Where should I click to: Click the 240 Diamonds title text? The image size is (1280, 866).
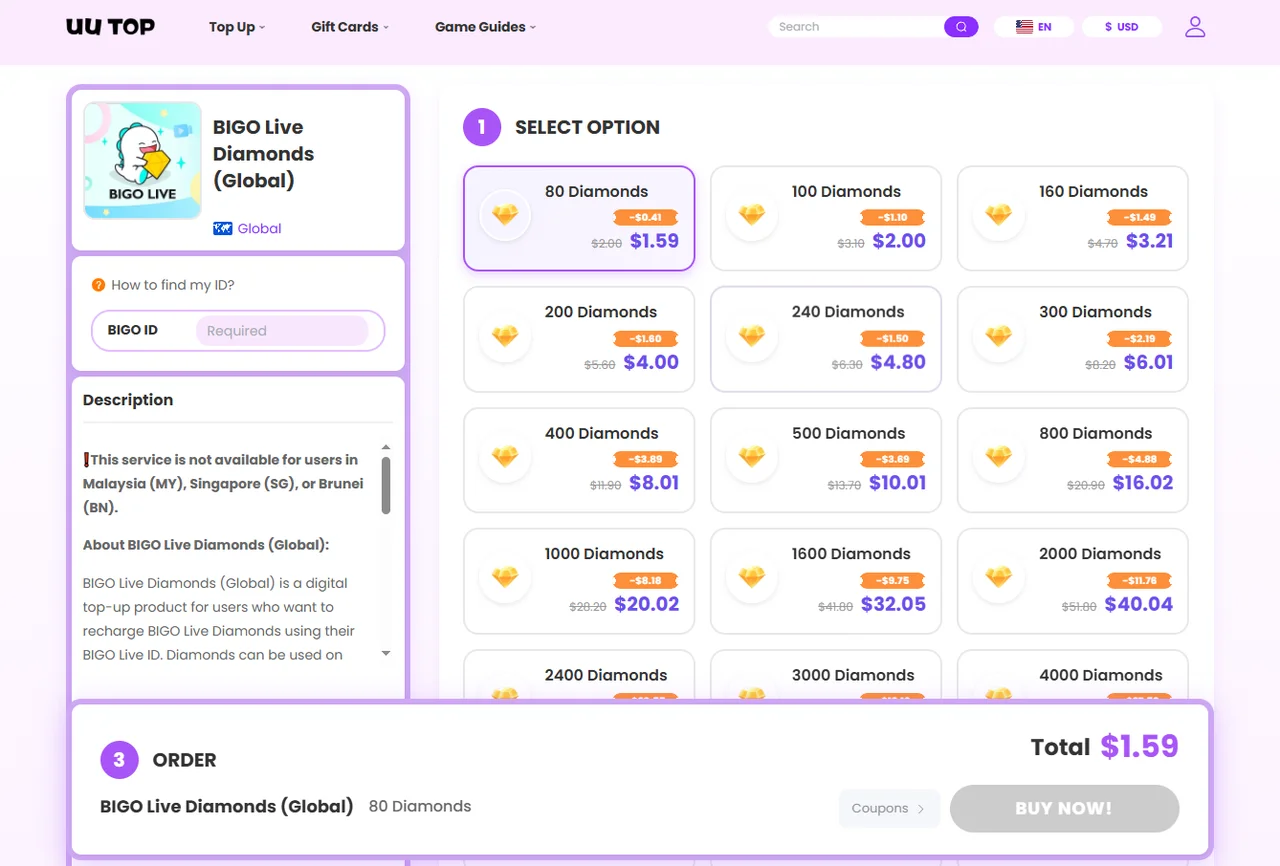pyautogui.click(x=848, y=312)
